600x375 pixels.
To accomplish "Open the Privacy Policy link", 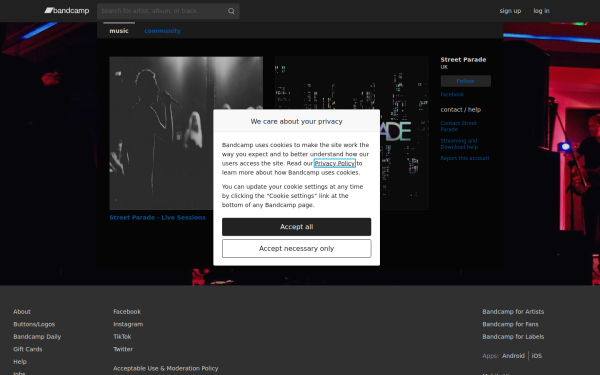I will coord(335,163).
